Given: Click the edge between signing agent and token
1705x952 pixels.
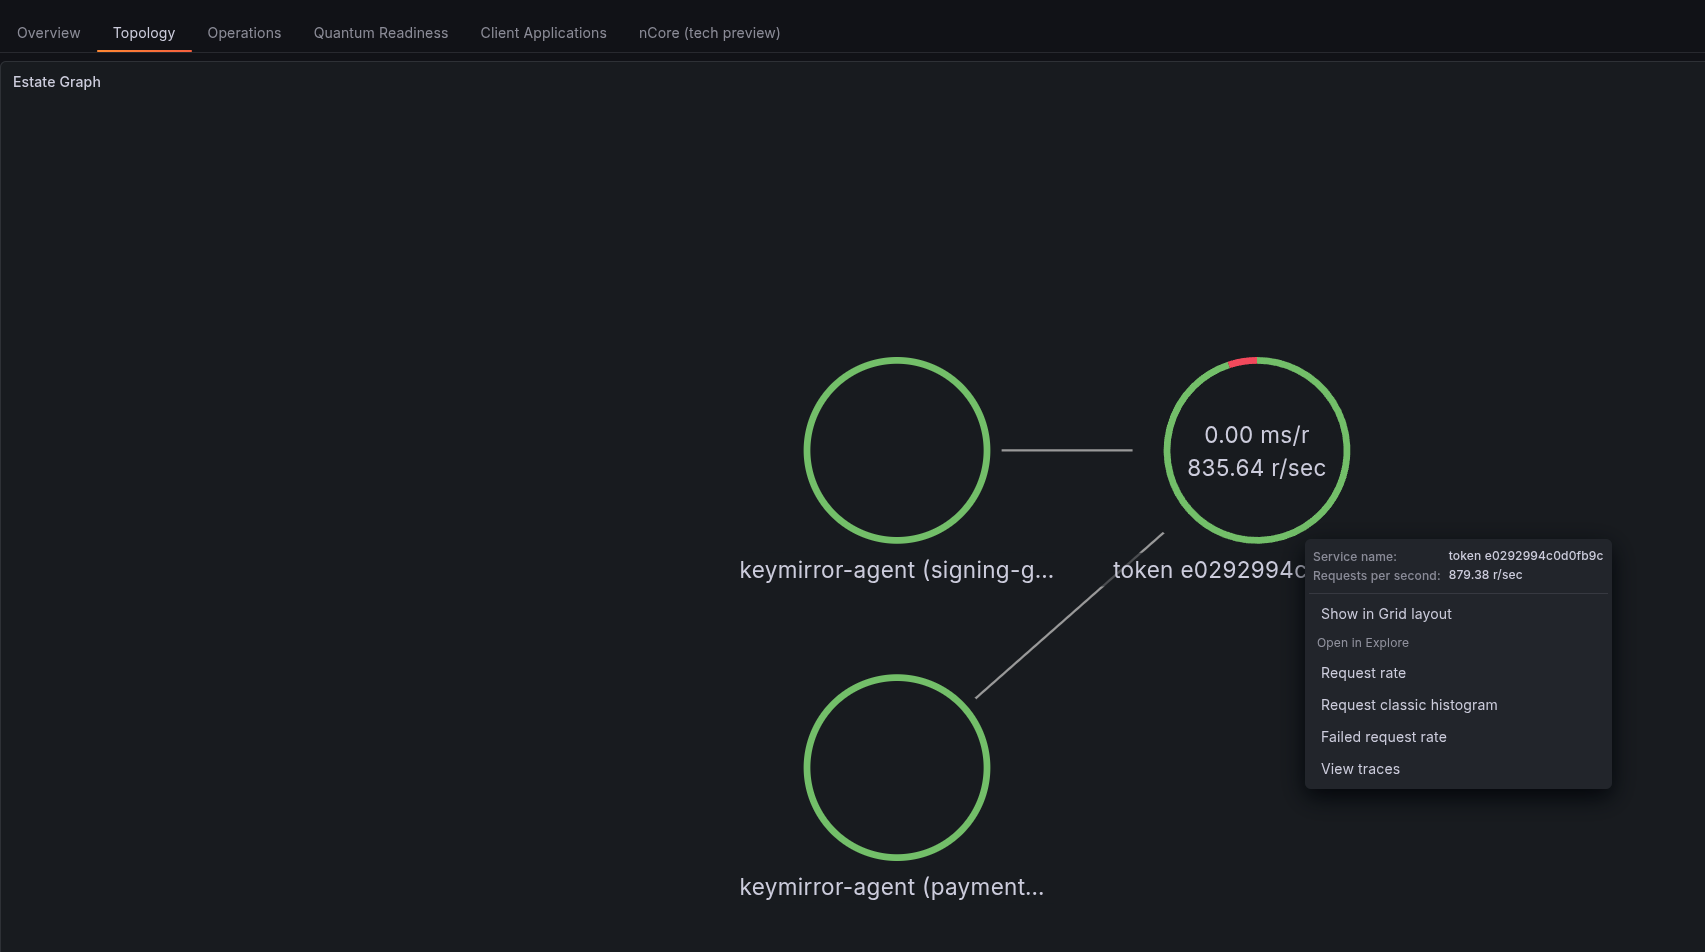Looking at the screenshot, I should [x=1067, y=450].
